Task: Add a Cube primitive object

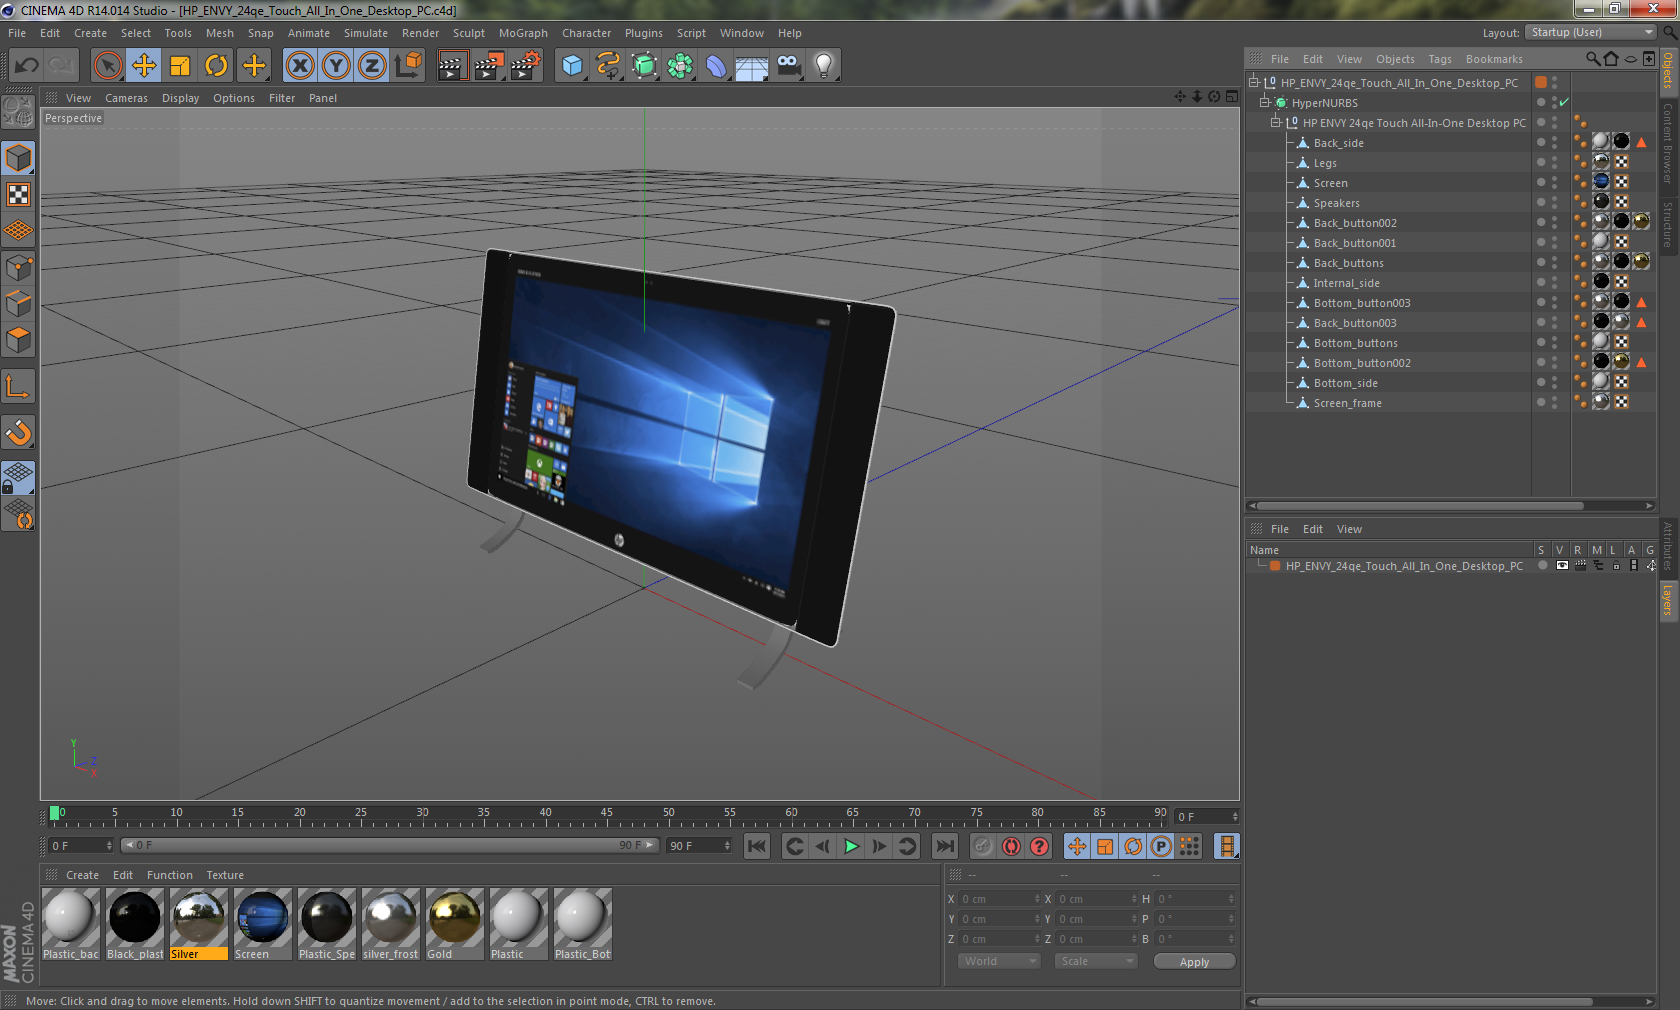Action: (572, 66)
